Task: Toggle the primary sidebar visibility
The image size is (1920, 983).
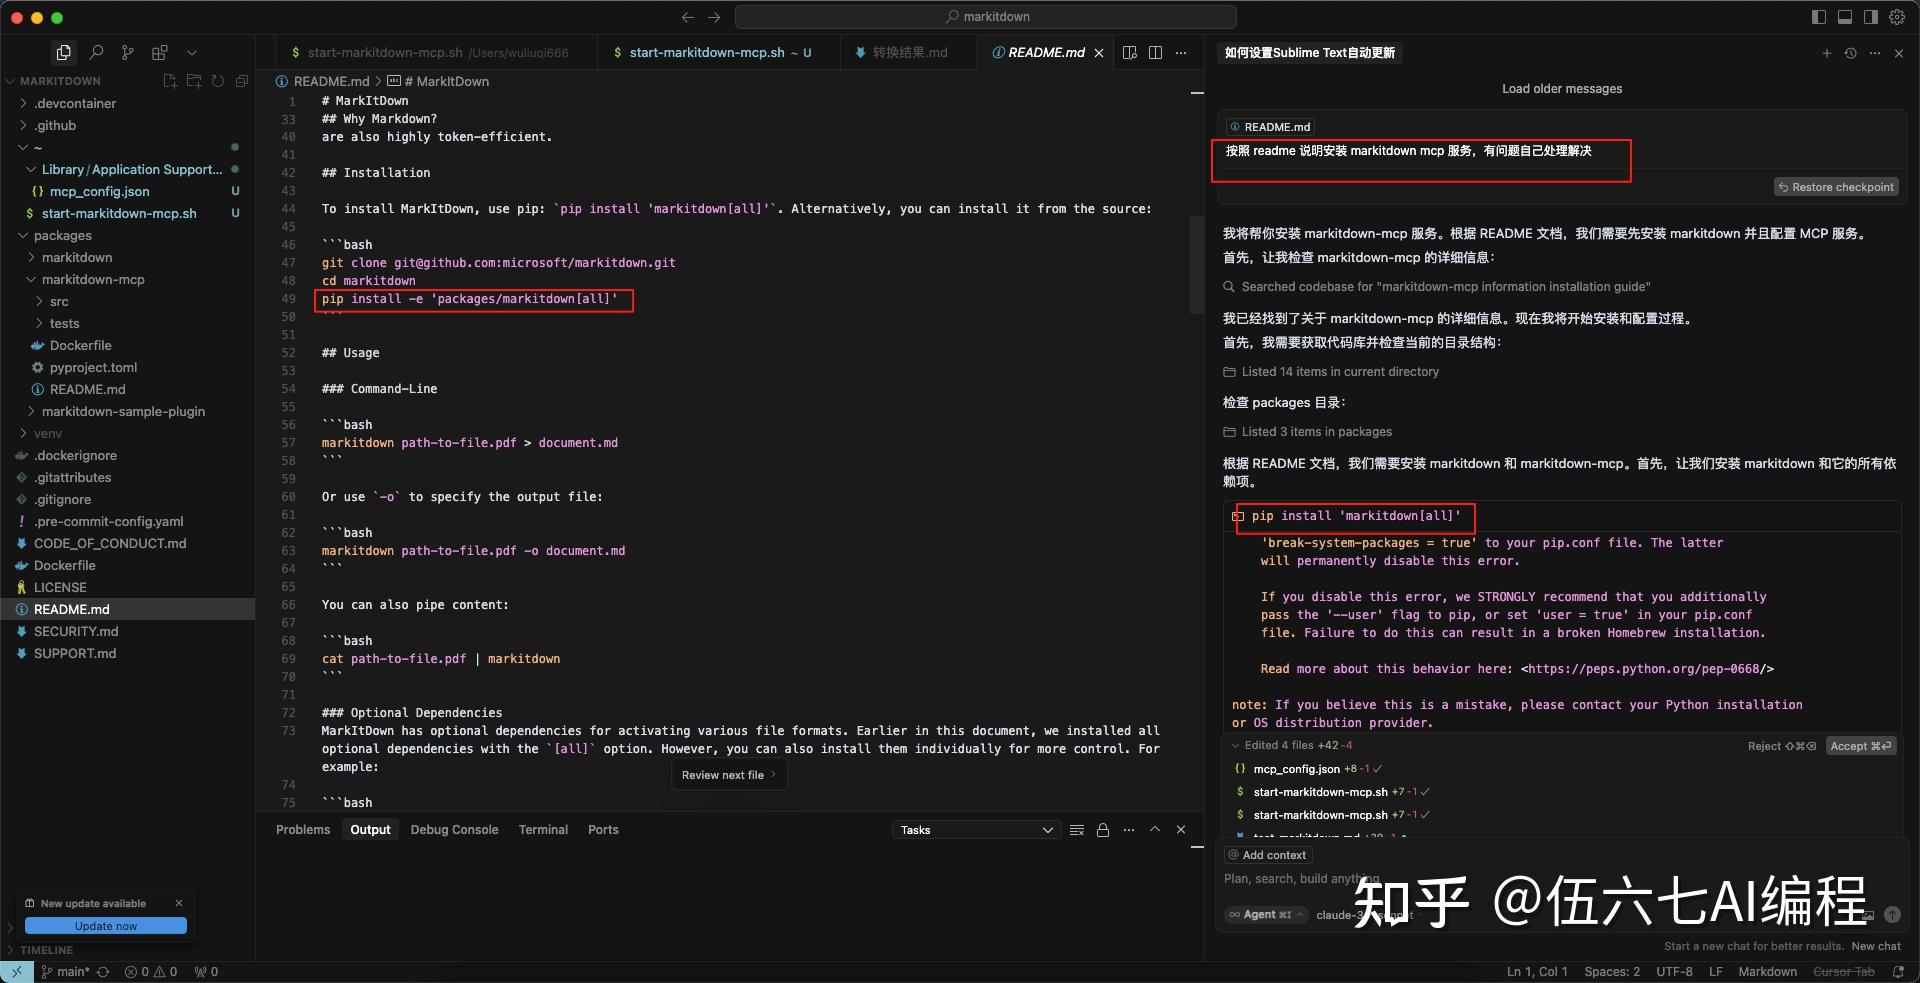Action: 1817,17
